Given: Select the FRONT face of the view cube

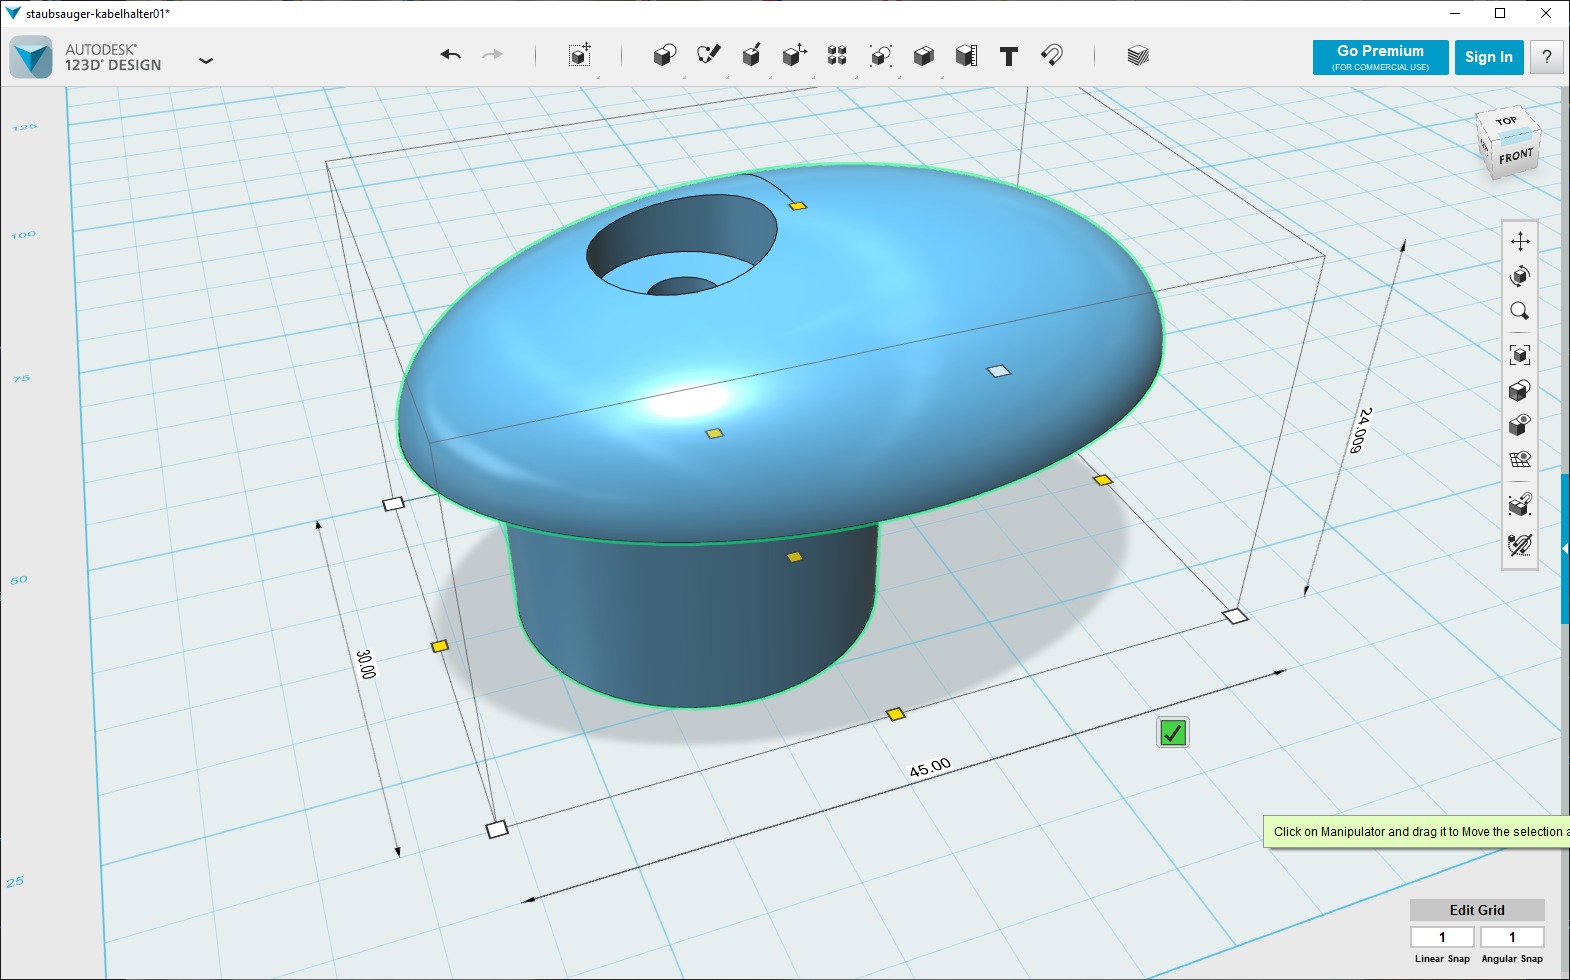Looking at the screenshot, I should (x=1516, y=156).
